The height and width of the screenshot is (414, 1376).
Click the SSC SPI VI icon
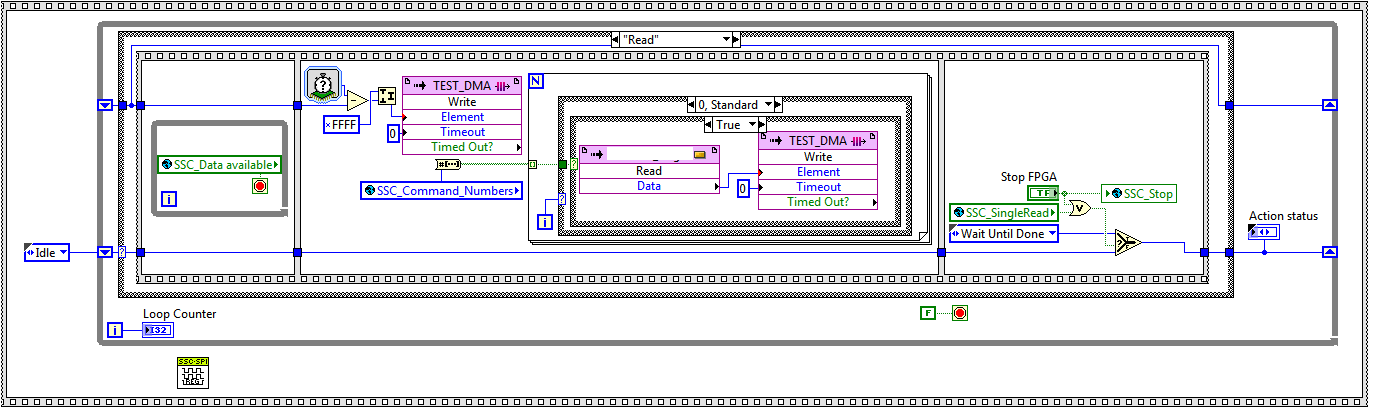tap(192, 373)
